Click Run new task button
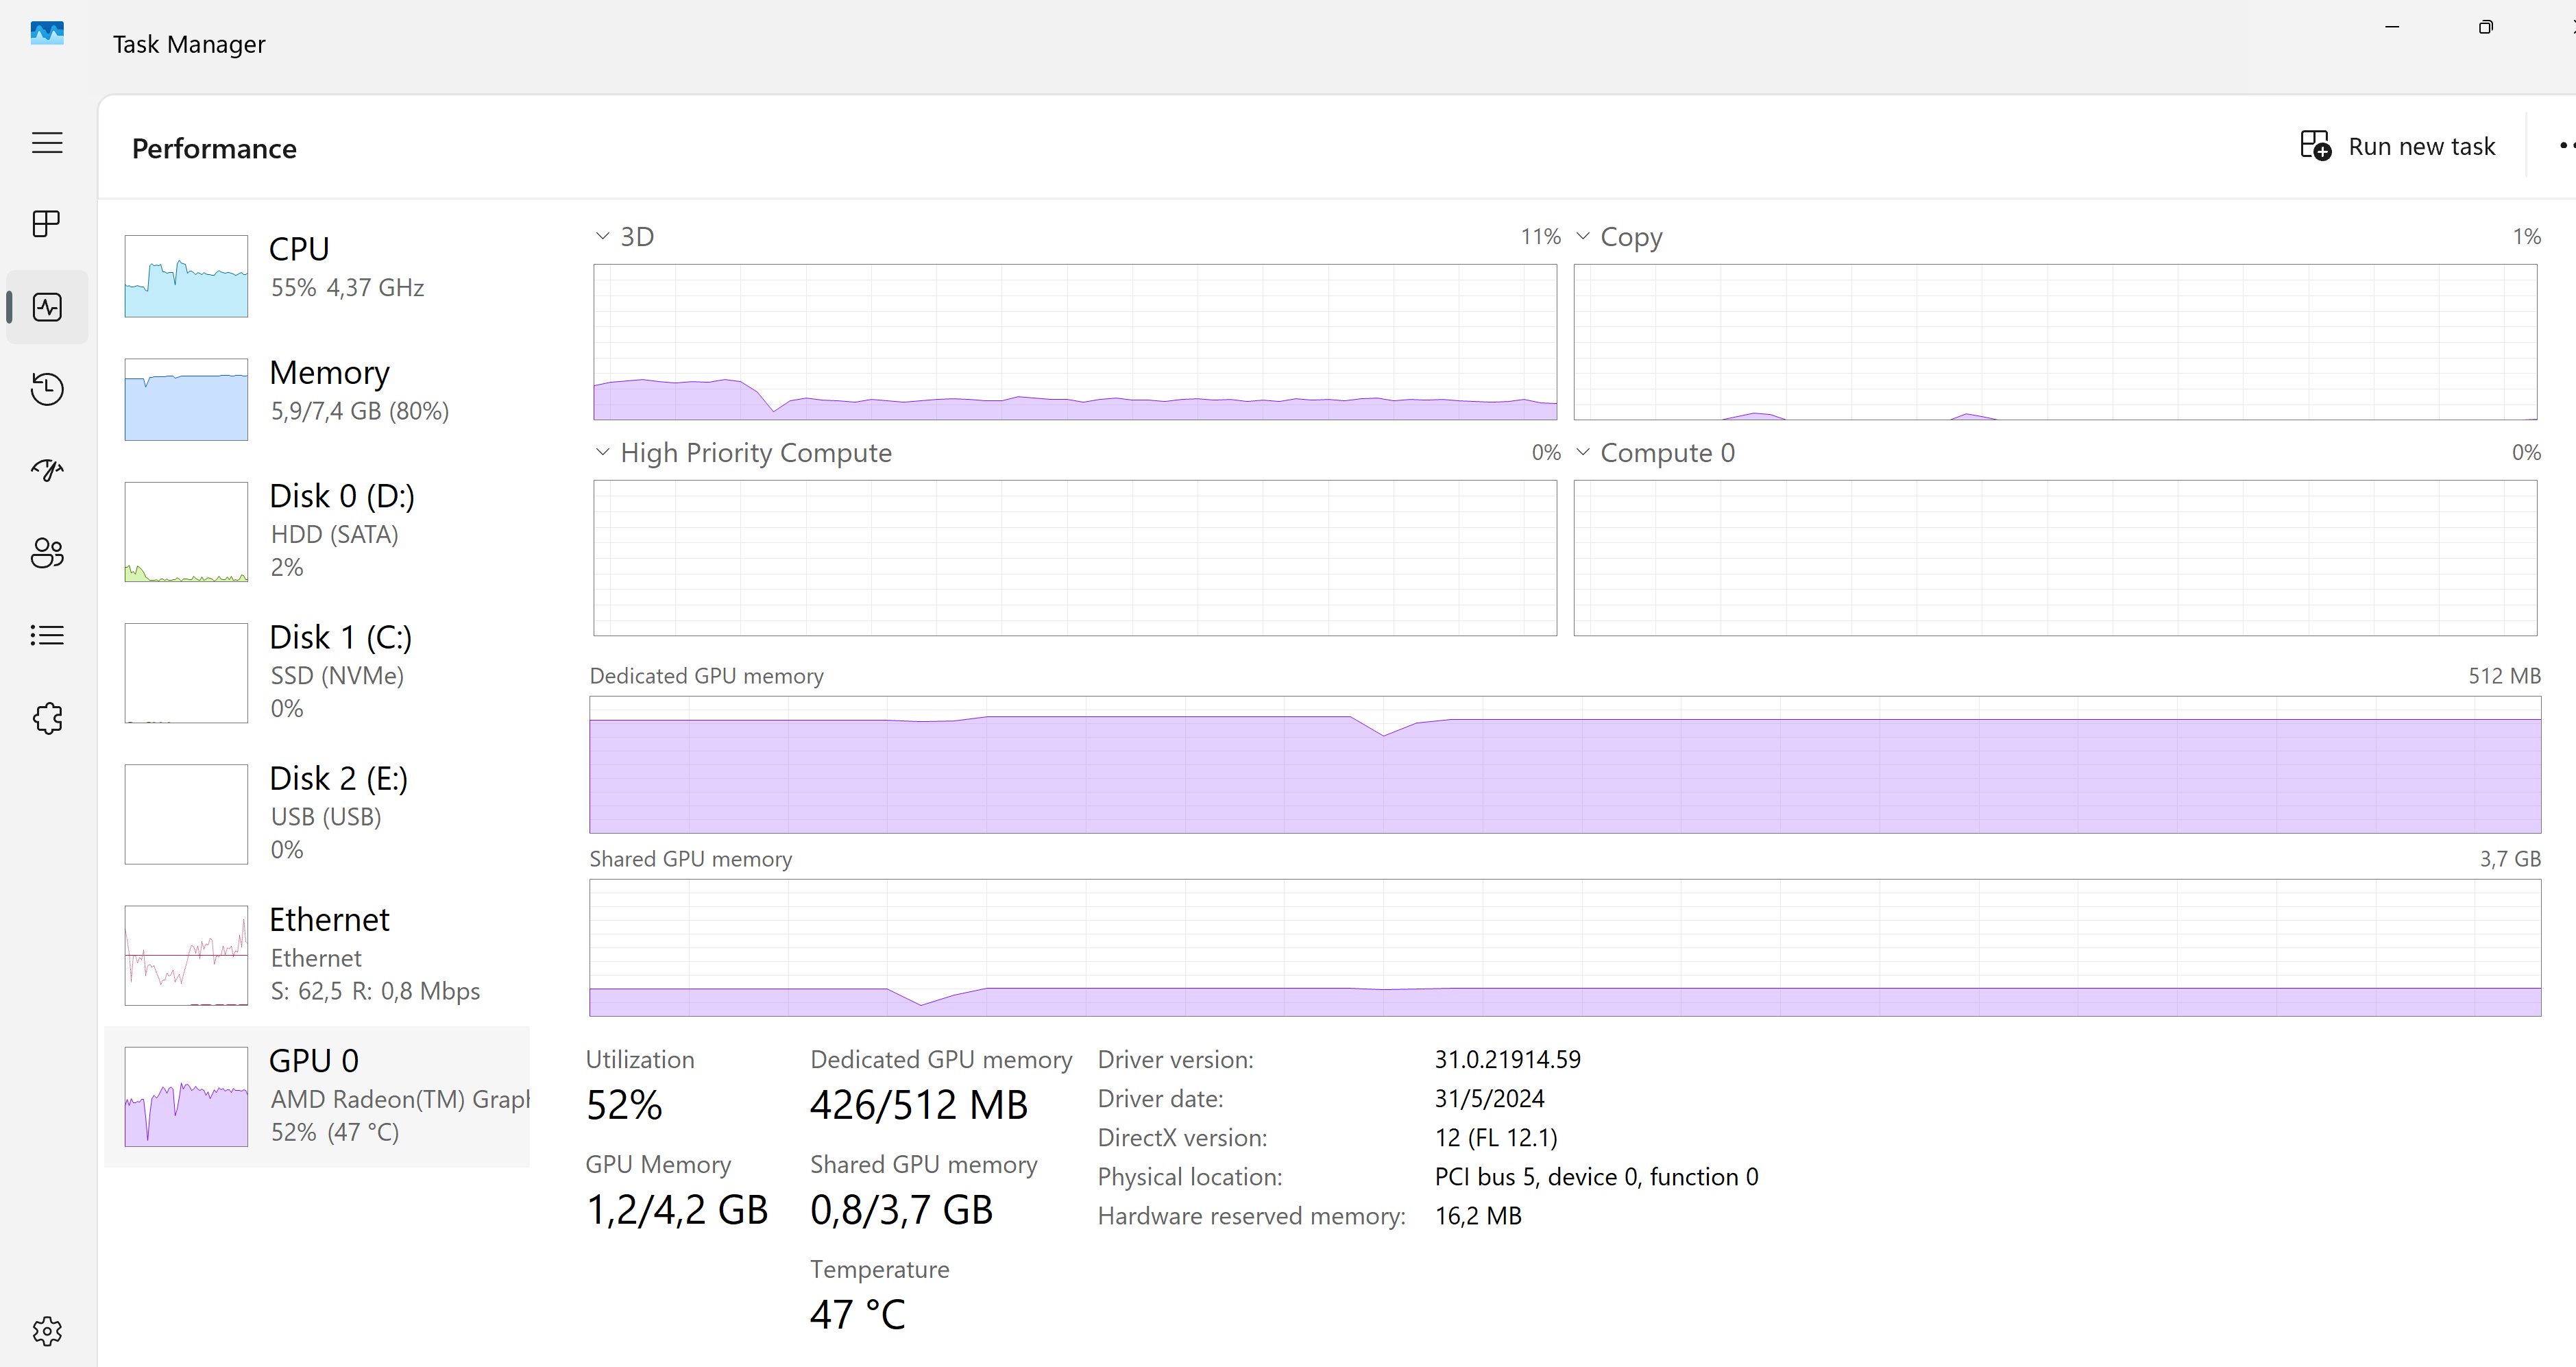 (2398, 147)
